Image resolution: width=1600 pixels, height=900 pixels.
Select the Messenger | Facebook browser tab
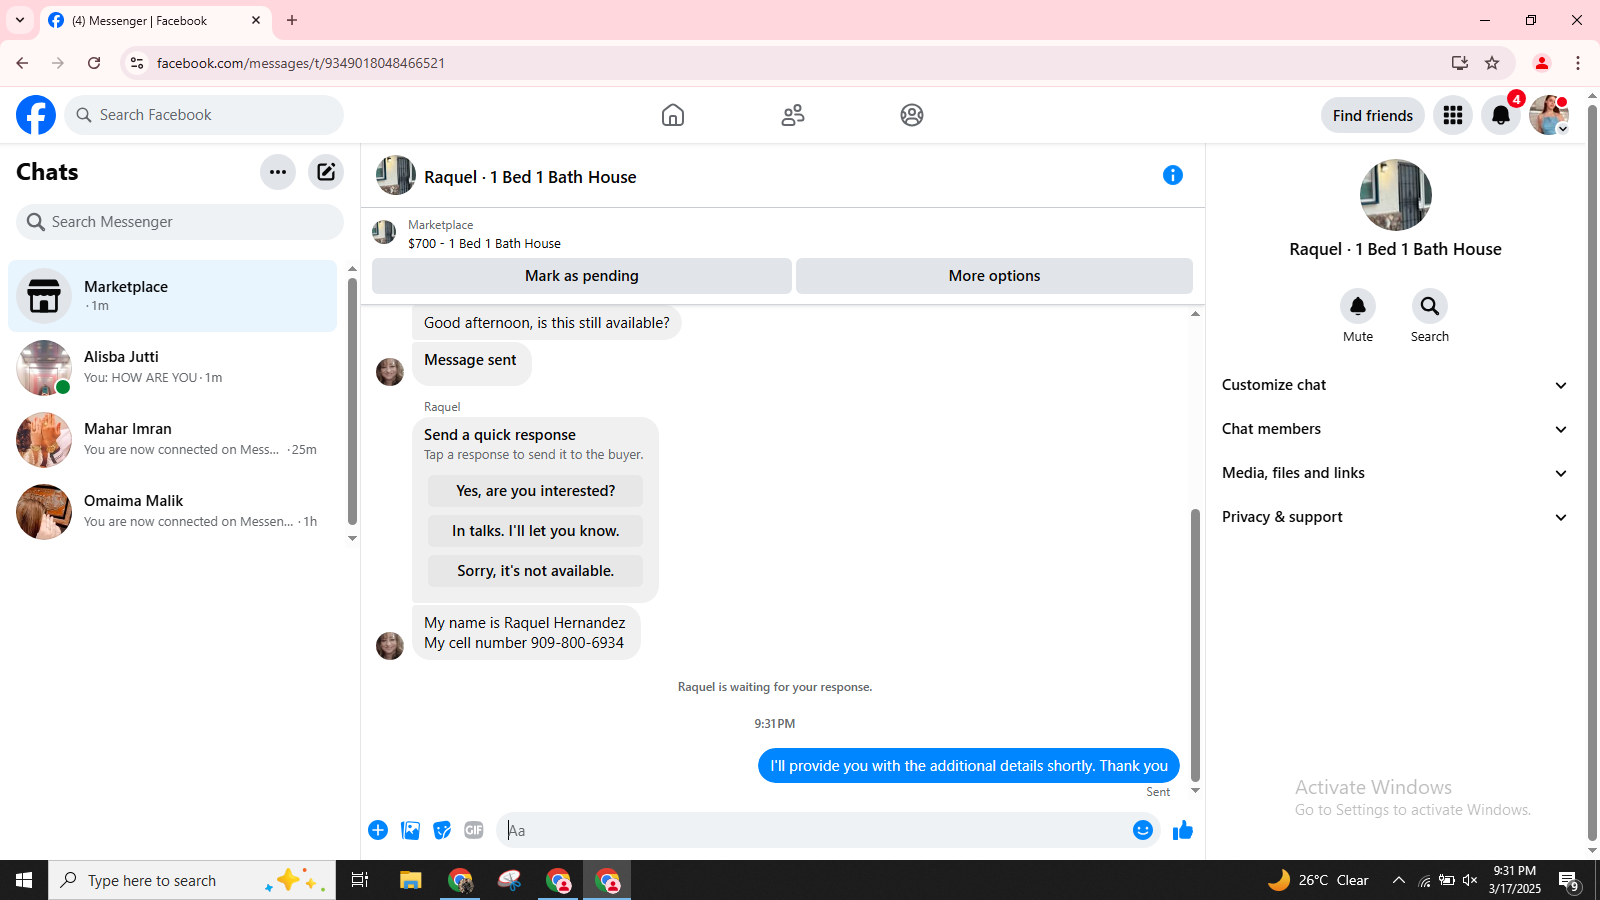155,20
